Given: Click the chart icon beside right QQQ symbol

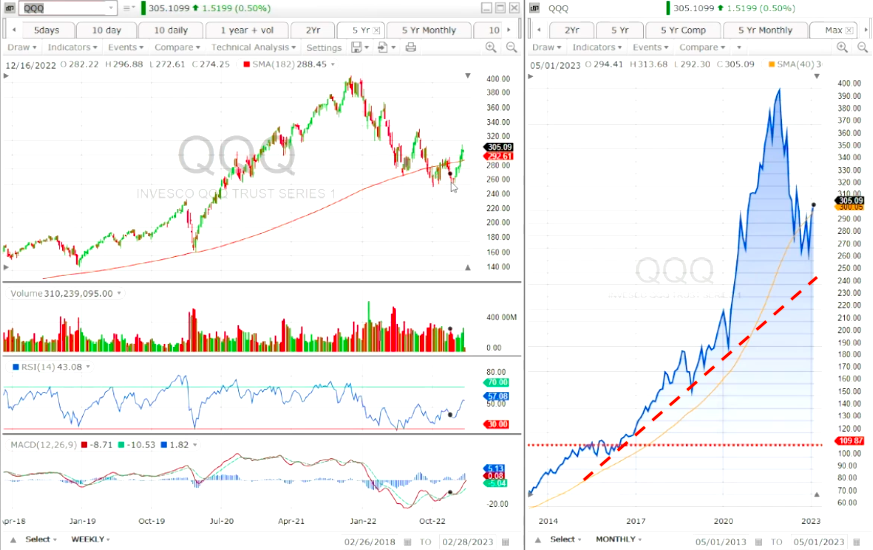Looking at the screenshot, I should 534,8.
